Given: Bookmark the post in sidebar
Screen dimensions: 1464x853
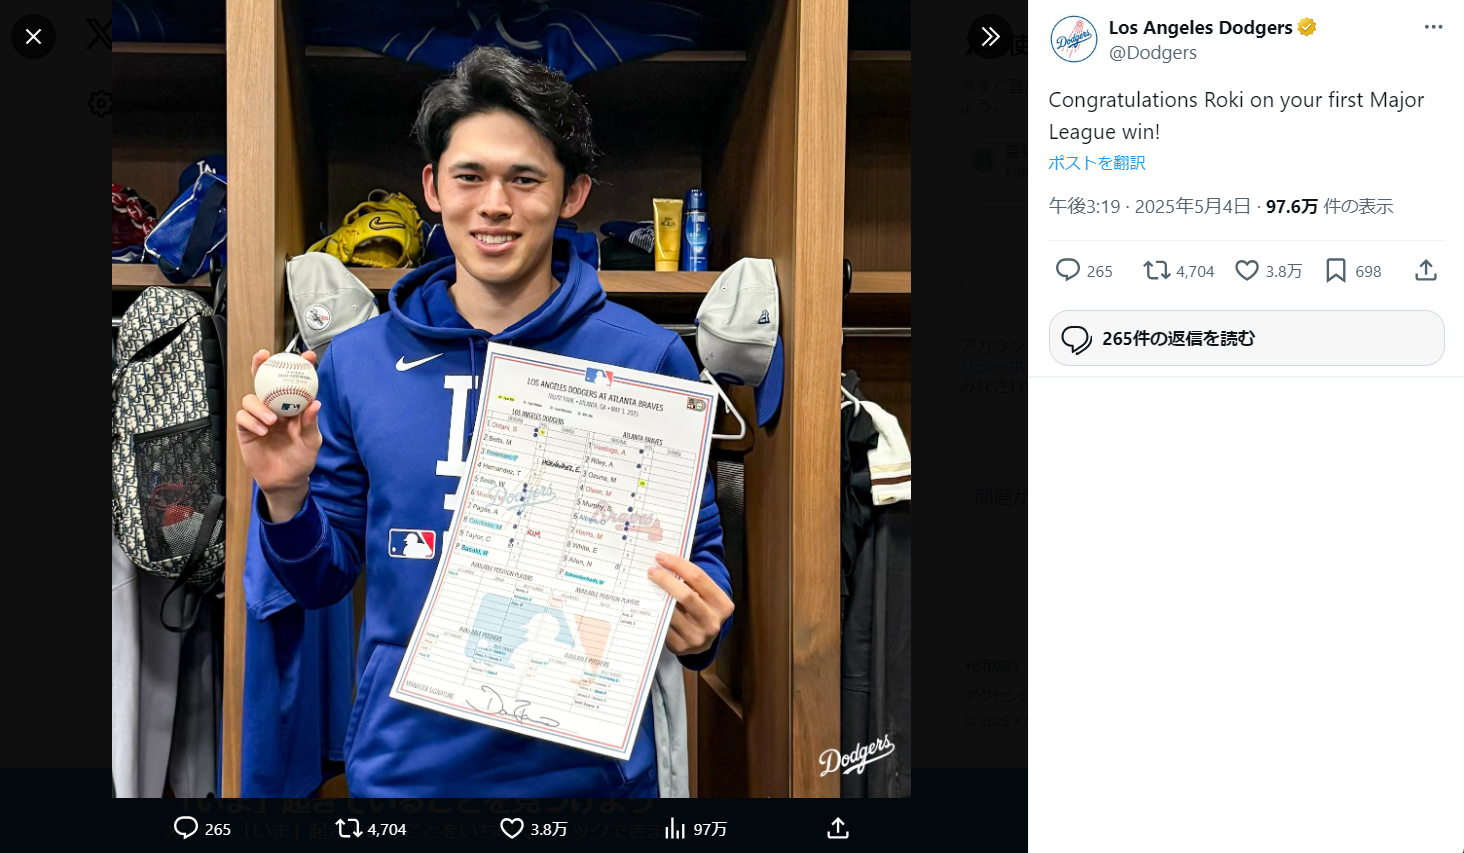Looking at the screenshot, I should click(1335, 270).
